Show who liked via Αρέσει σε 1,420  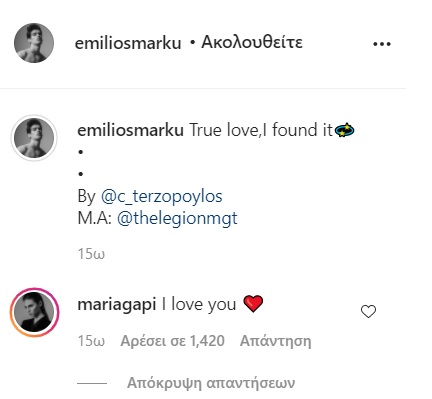tap(172, 341)
